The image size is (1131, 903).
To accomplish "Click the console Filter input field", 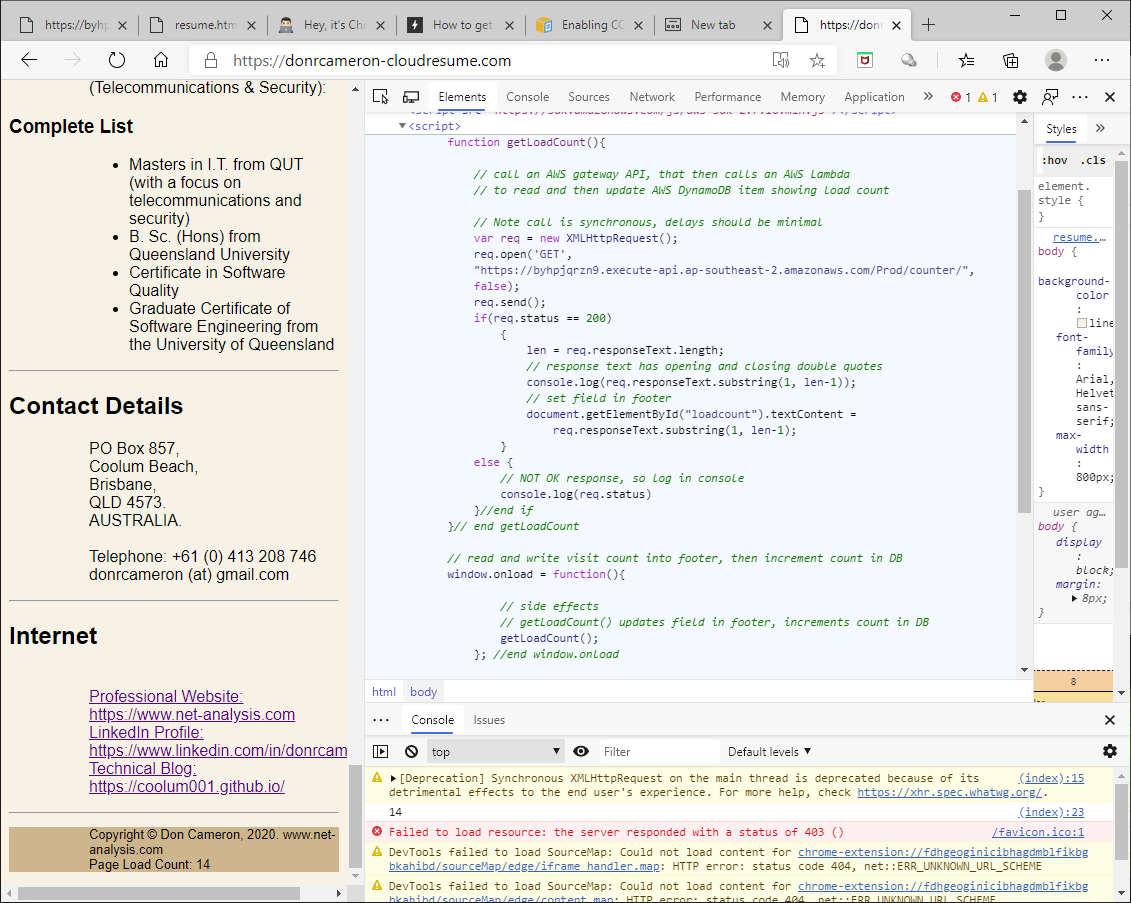I will coord(659,752).
